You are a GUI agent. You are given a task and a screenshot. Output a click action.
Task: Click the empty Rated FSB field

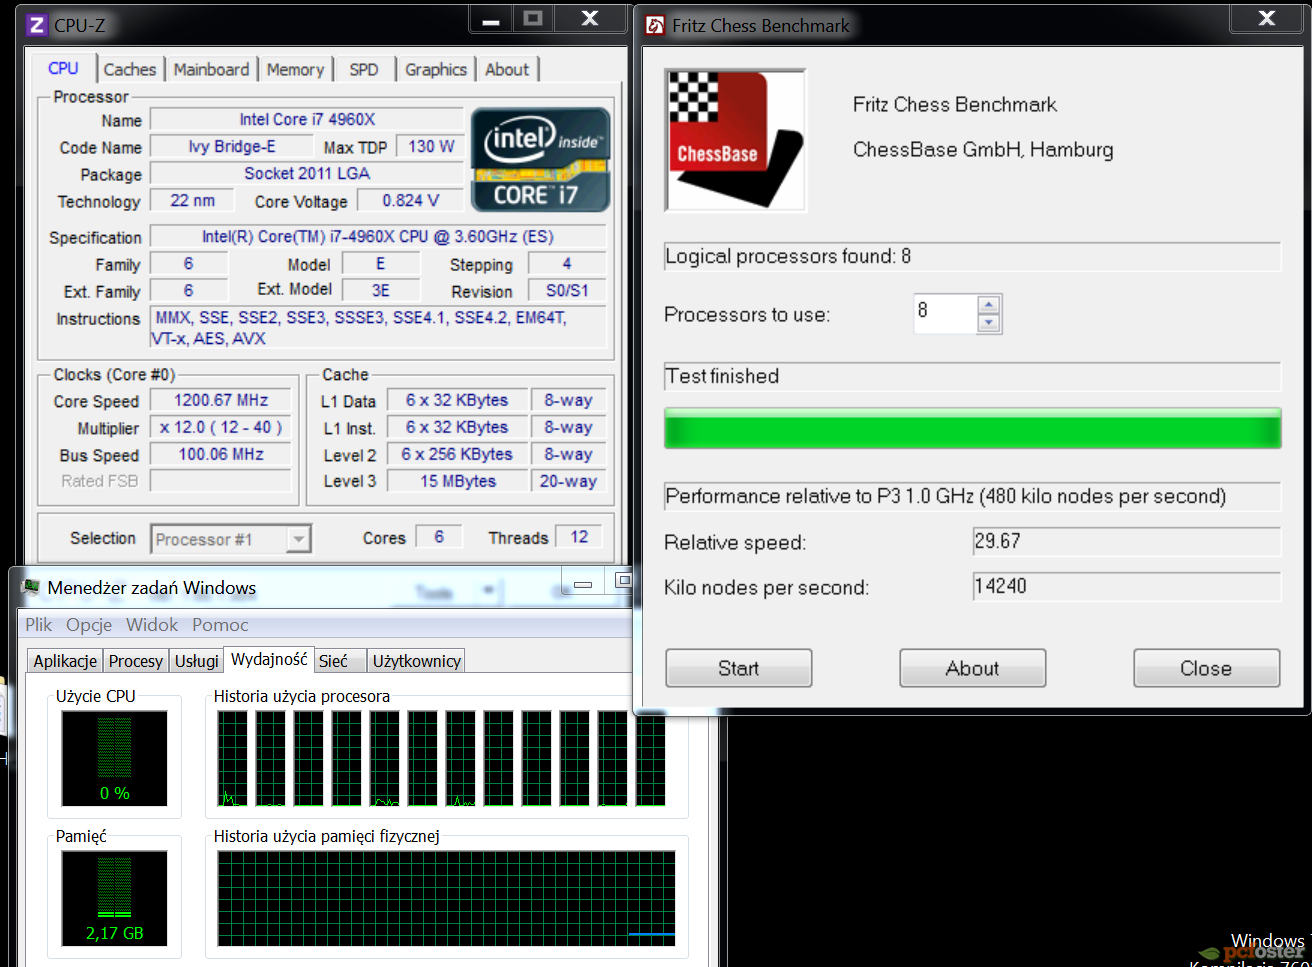(x=221, y=481)
